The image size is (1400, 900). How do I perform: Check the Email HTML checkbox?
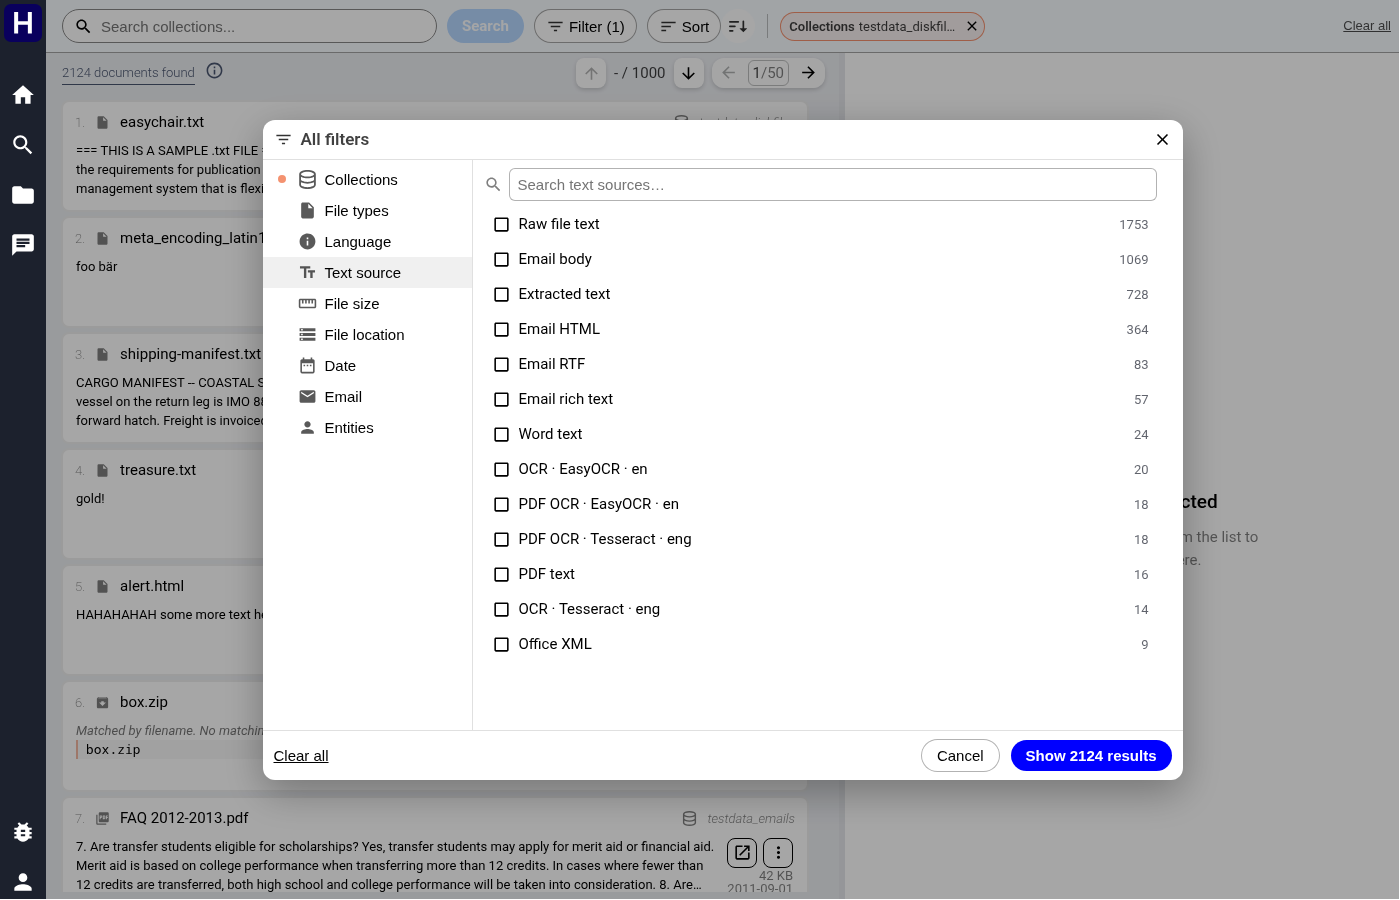[x=502, y=330]
